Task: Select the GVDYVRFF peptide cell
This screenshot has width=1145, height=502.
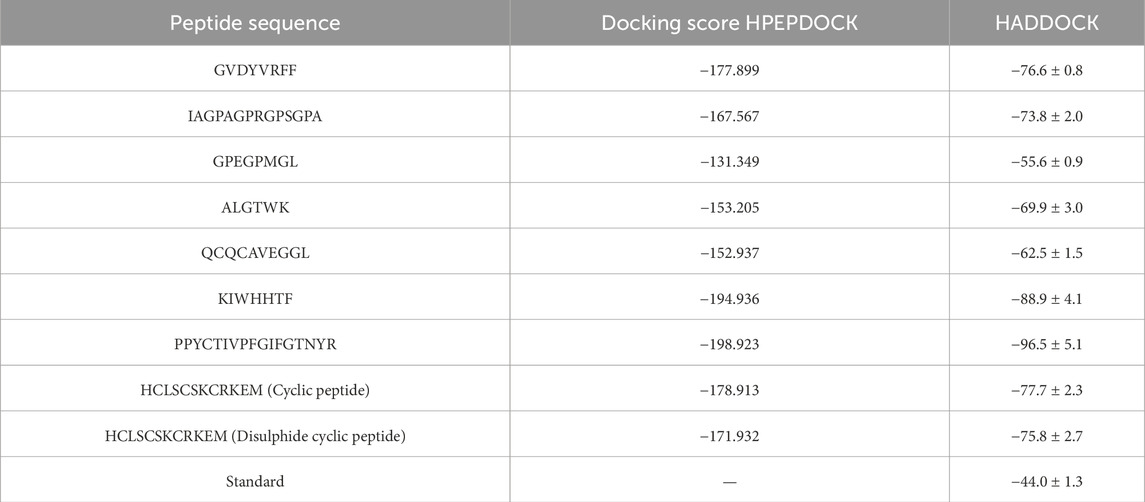Action: (x=255, y=70)
